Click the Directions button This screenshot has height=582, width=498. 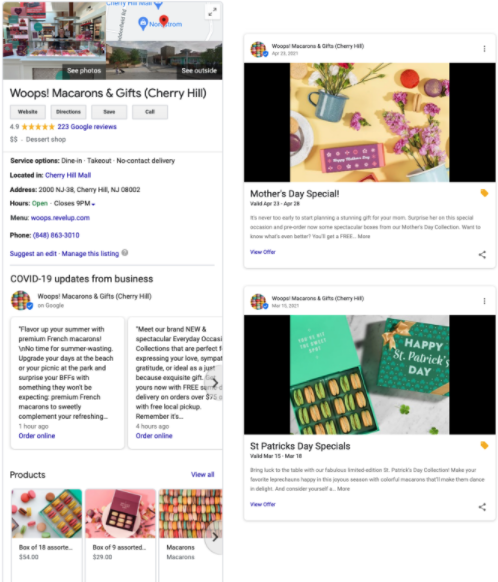pos(68,112)
